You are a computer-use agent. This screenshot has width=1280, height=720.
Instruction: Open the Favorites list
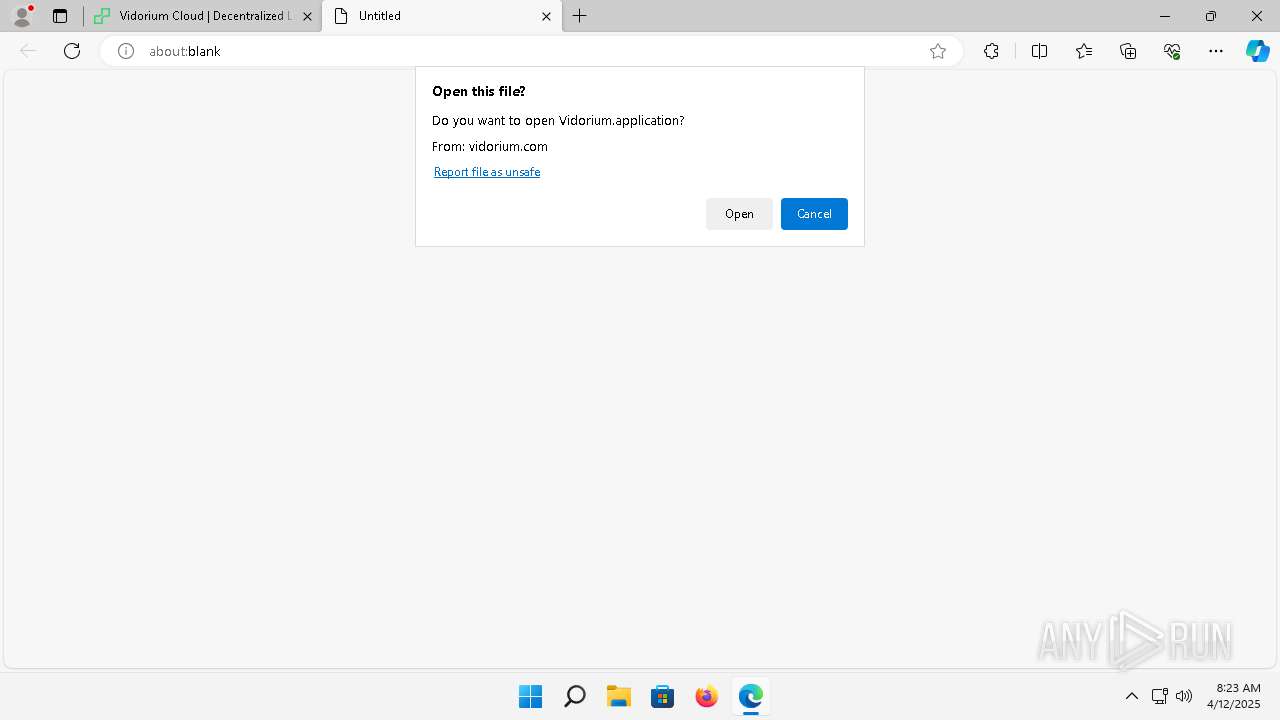pos(1084,51)
